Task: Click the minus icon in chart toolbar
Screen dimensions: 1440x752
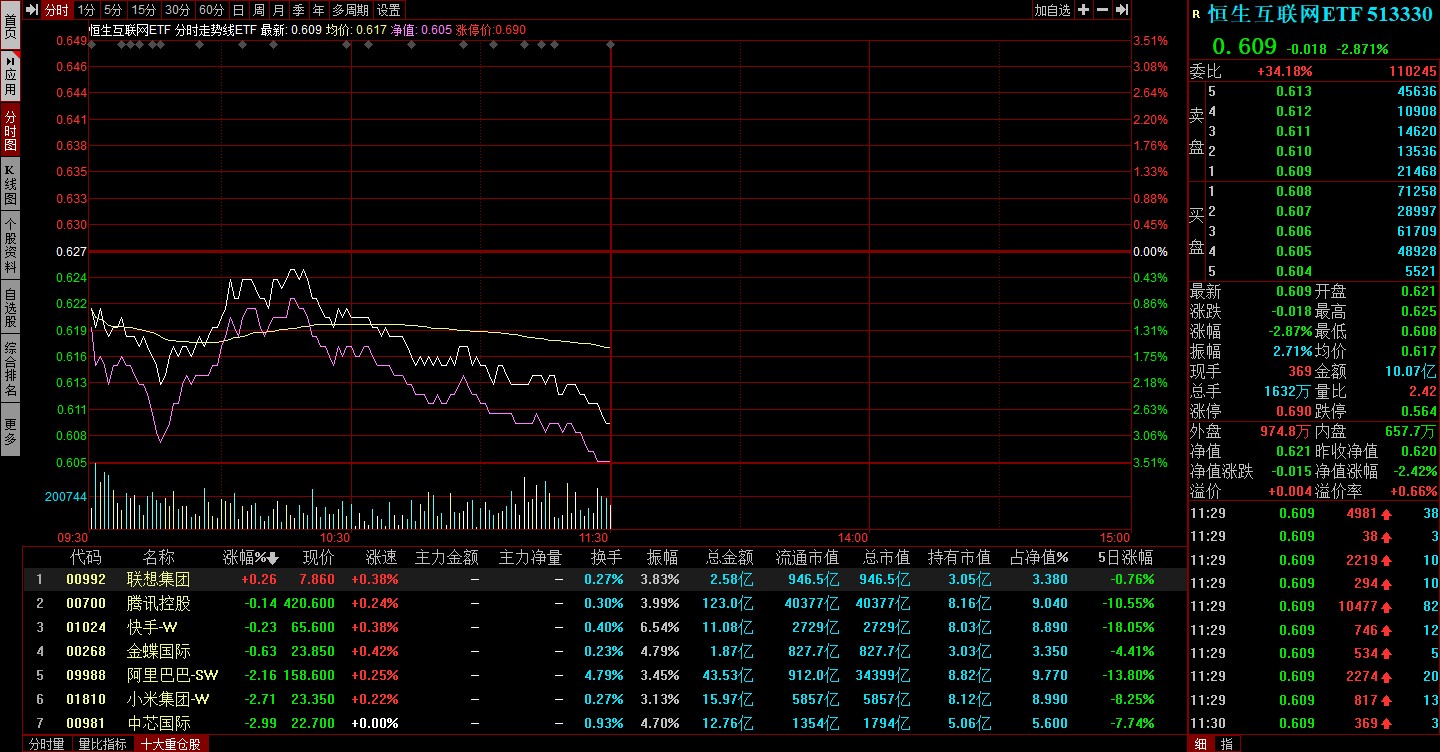Action: click(1103, 10)
